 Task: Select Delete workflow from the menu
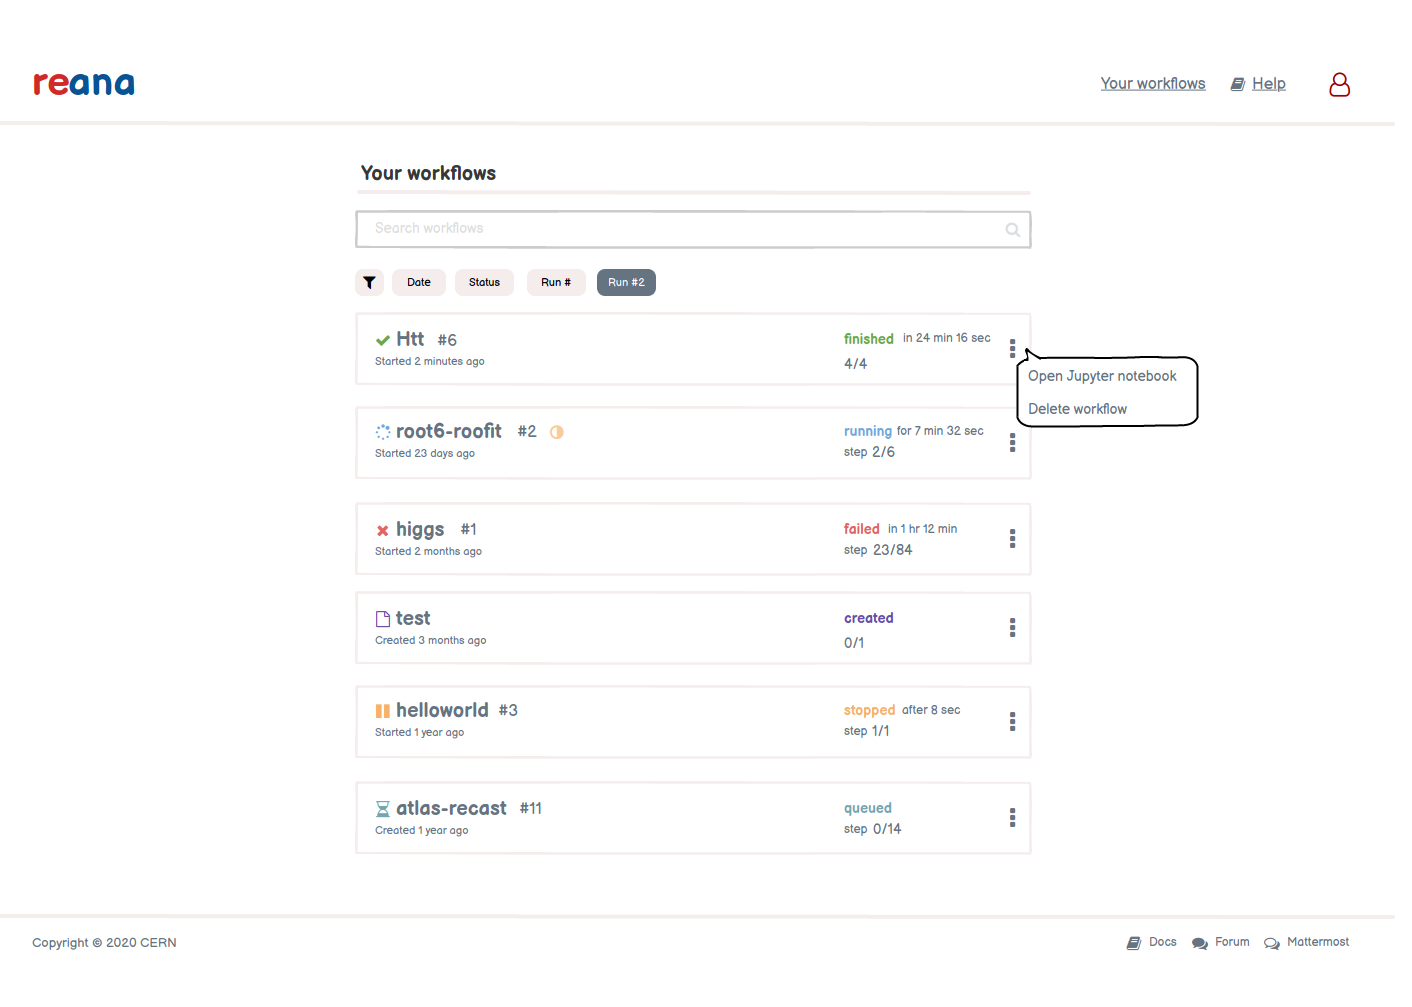point(1077,409)
